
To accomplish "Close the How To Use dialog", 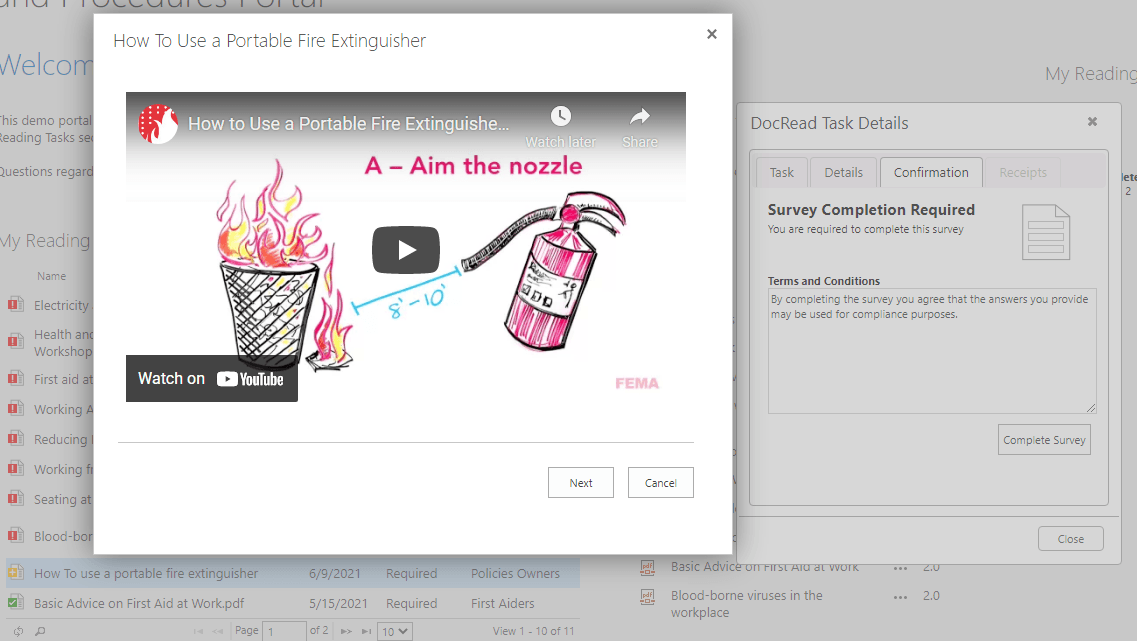I will click(x=712, y=34).
